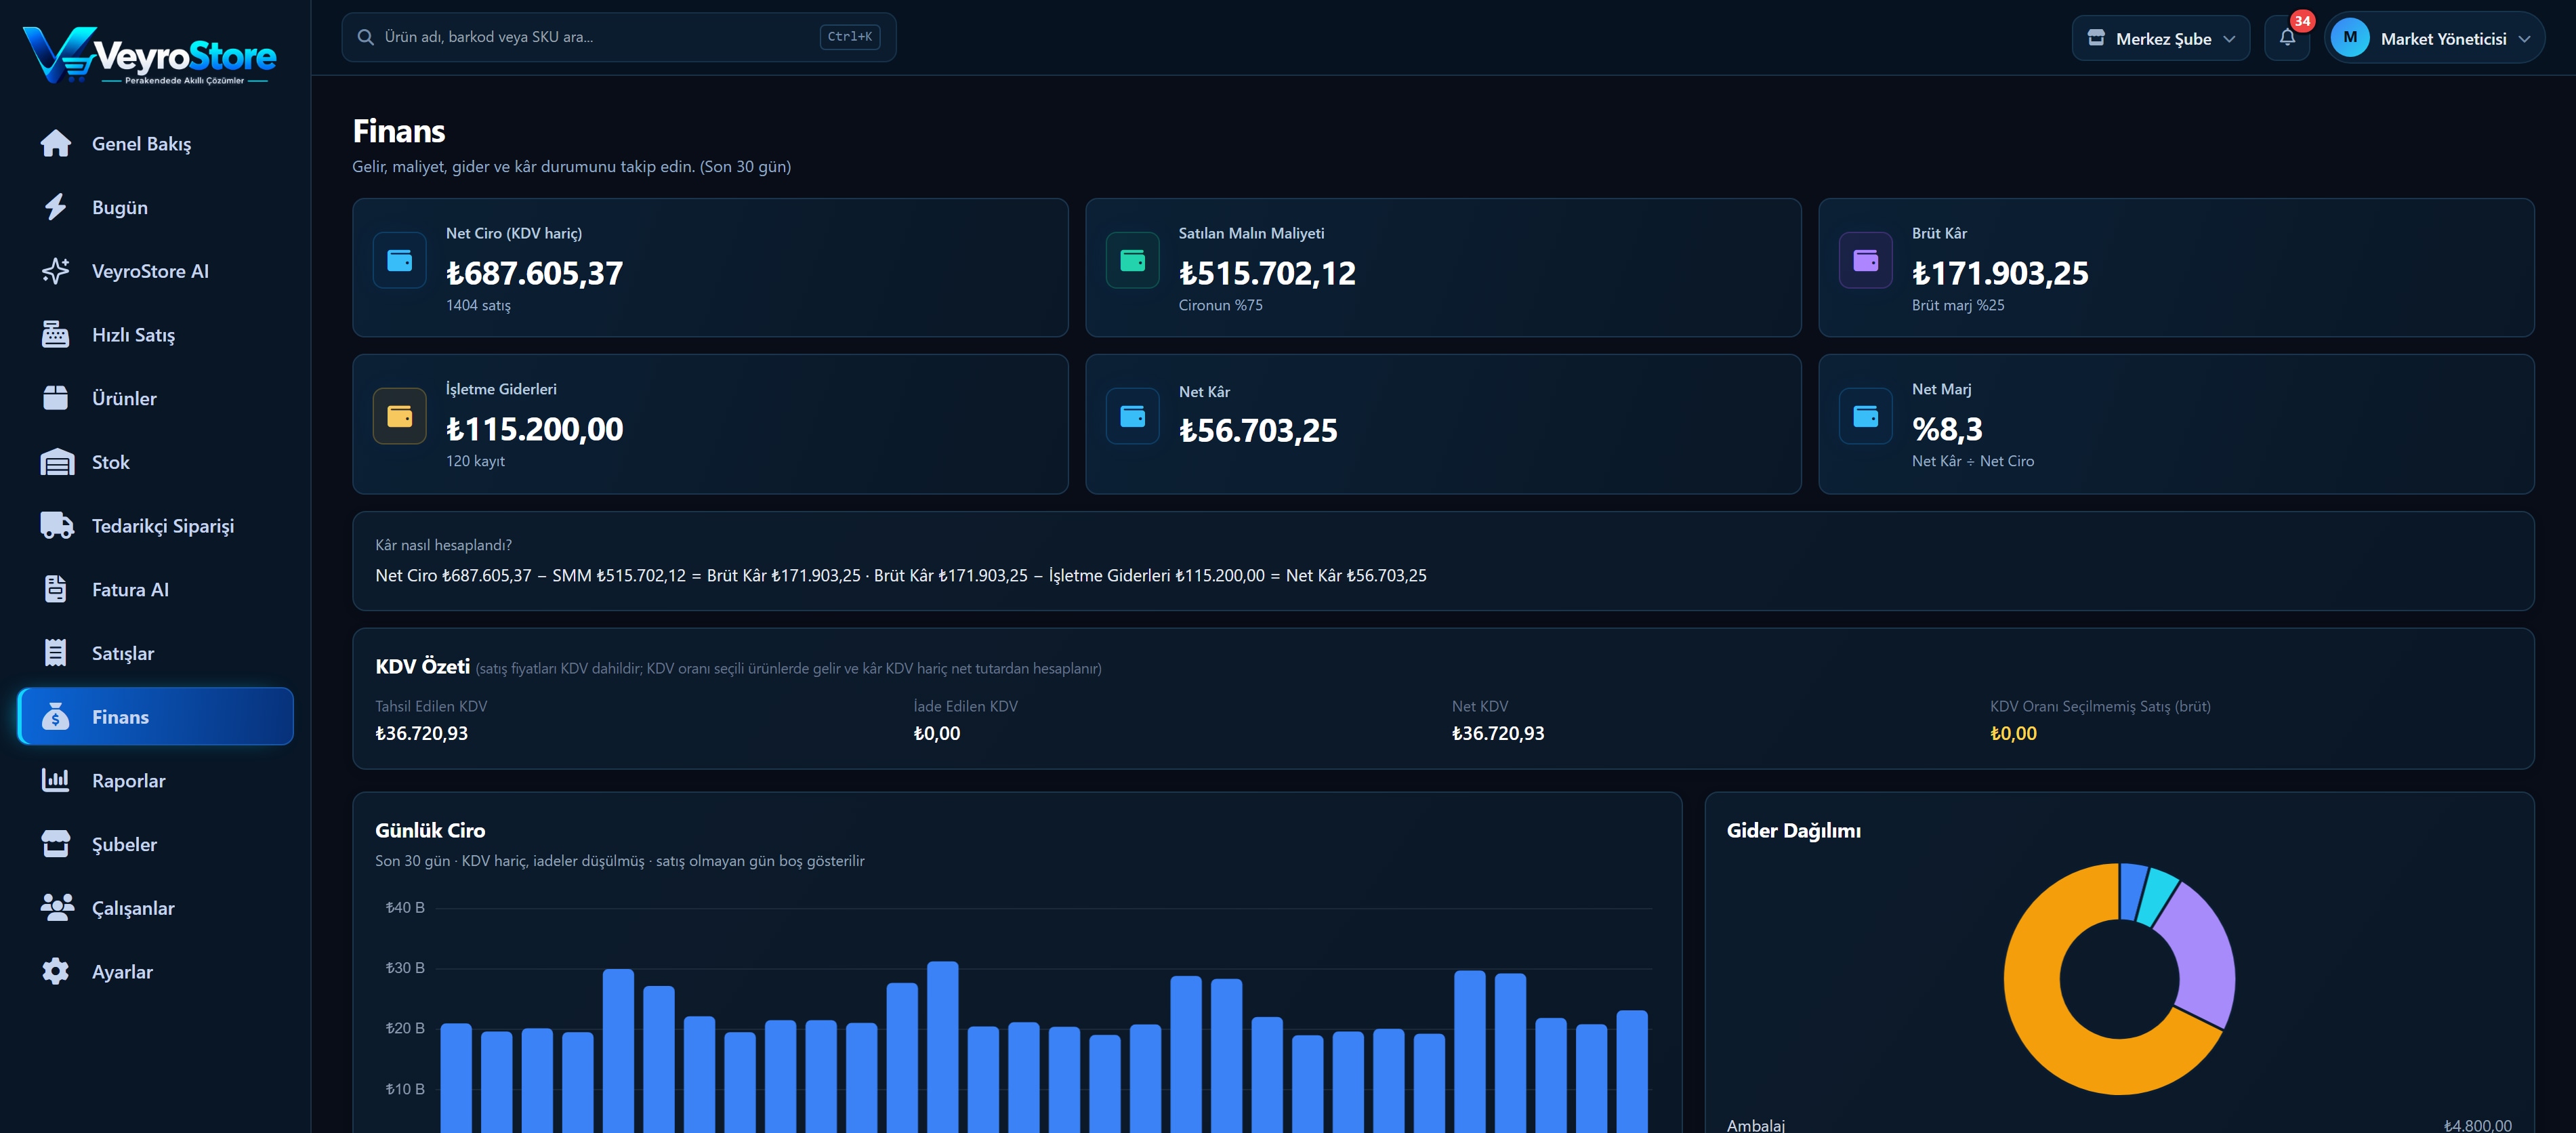
Task: Click the Tahsil Edilen KDV ₺36.720,93 amount
Action: (x=421, y=733)
